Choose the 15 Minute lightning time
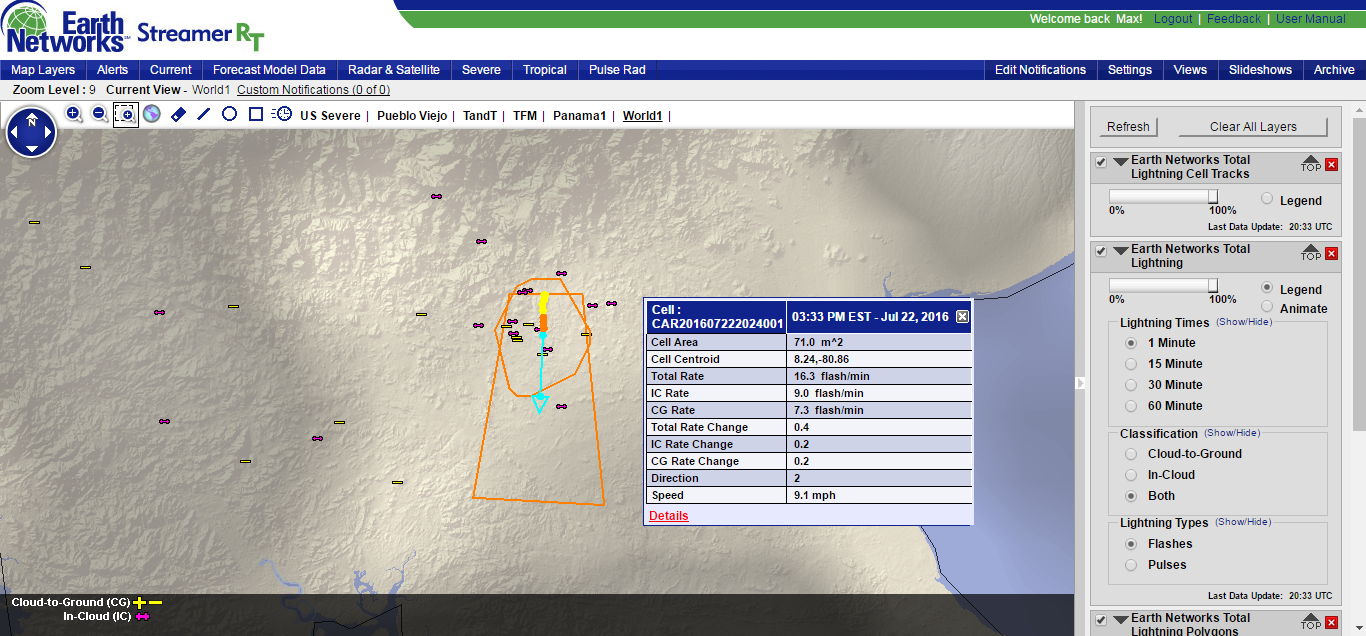This screenshot has width=1366, height=636. click(1131, 363)
